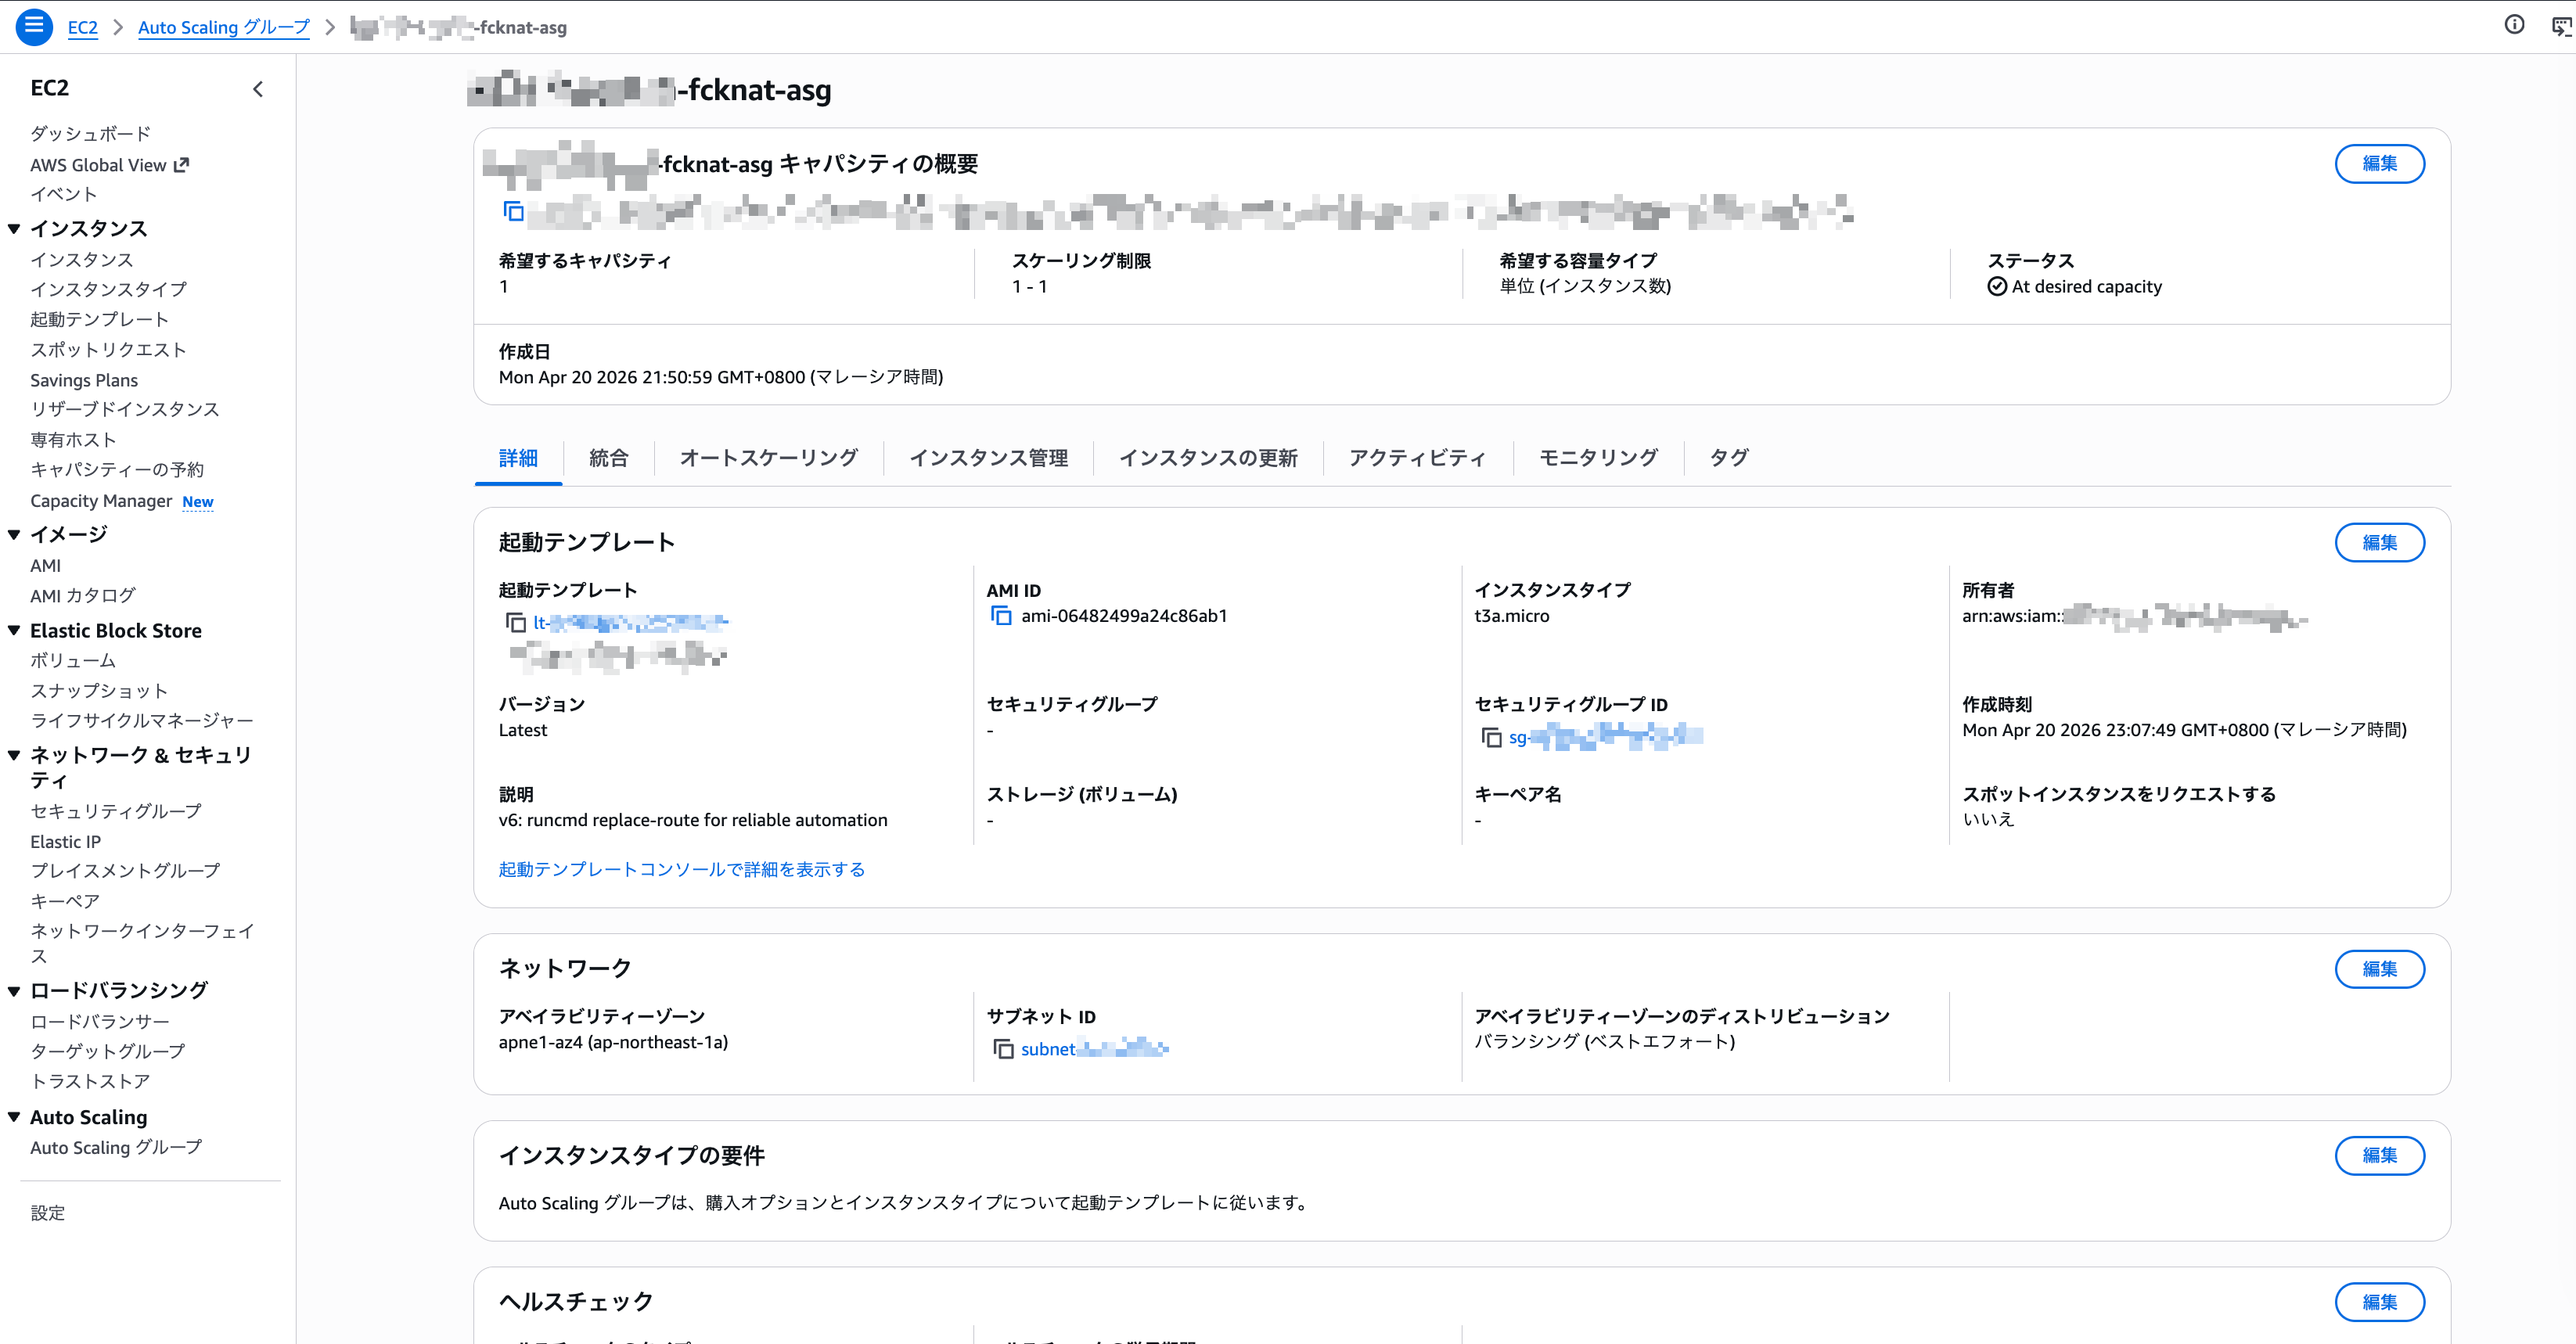This screenshot has height=1344, width=2576.
Task: Open the インスタンス管理 tab
Action: (988, 458)
